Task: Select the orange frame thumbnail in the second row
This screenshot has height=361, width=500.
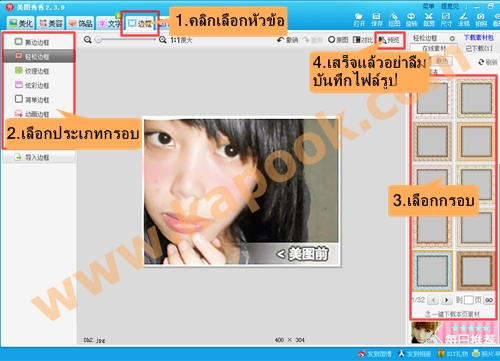Action: click(476, 141)
